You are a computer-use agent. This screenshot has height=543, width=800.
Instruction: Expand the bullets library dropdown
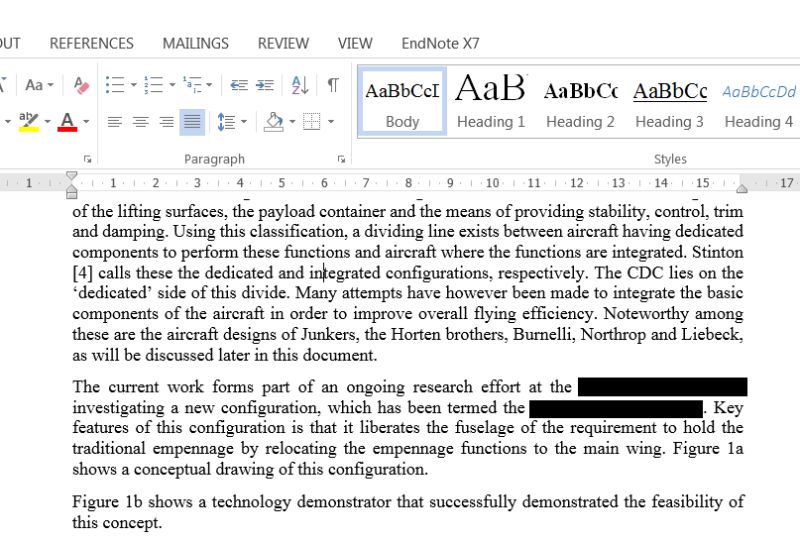tap(134, 85)
